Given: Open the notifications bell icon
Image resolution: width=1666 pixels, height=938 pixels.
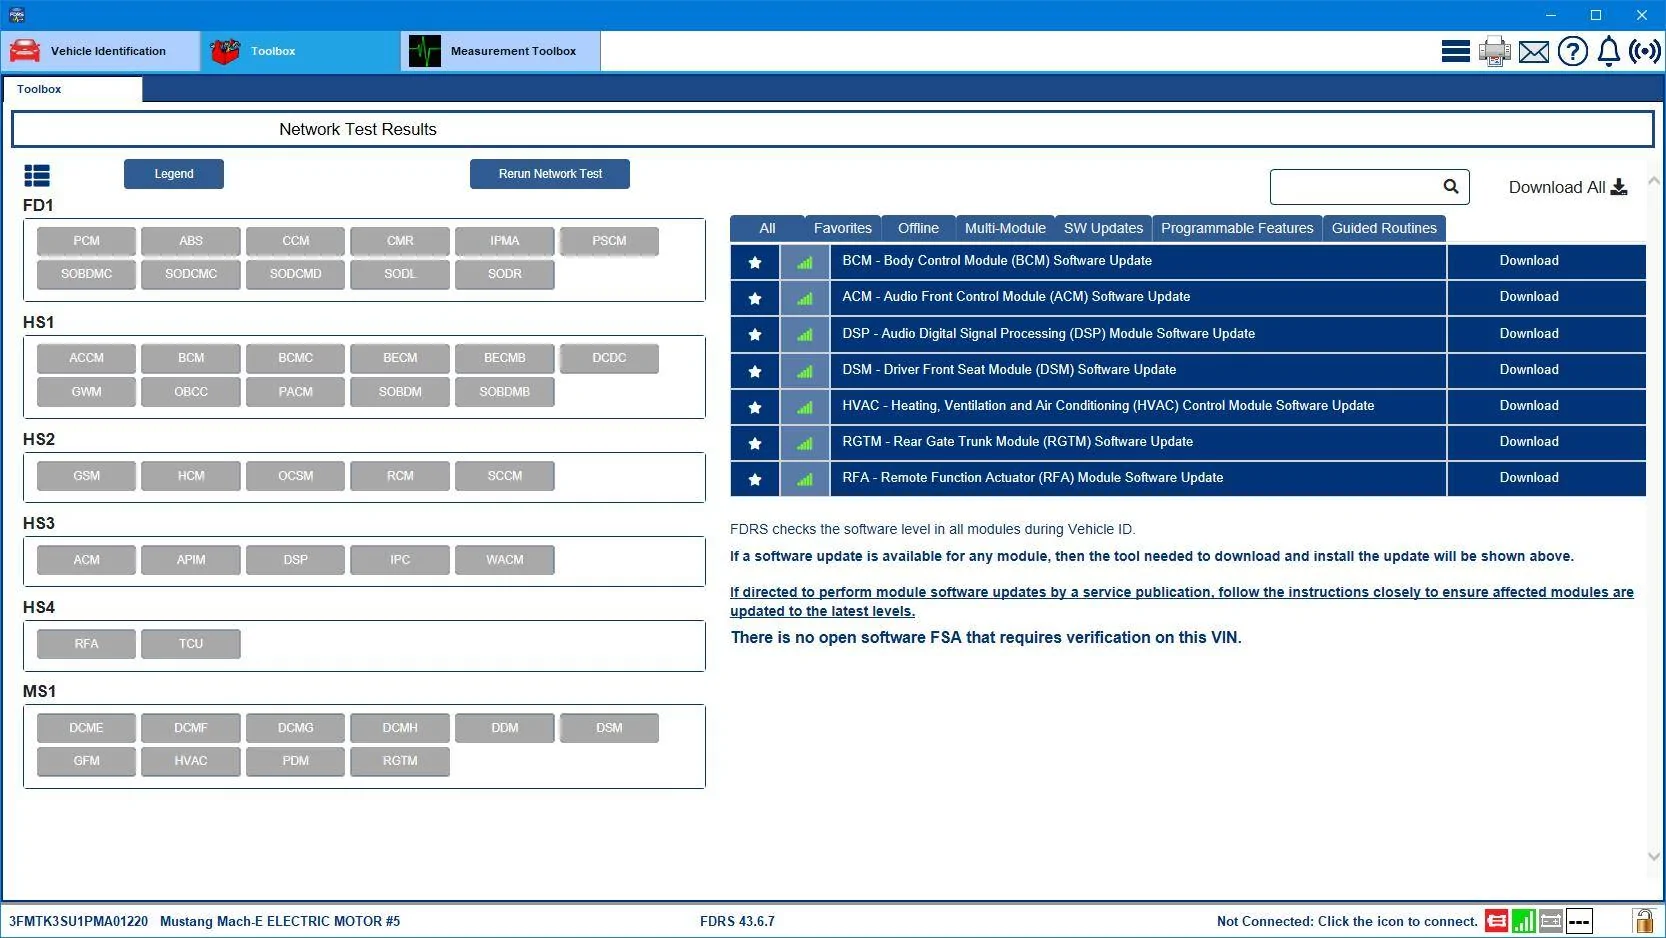Looking at the screenshot, I should click(x=1608, y=51).
